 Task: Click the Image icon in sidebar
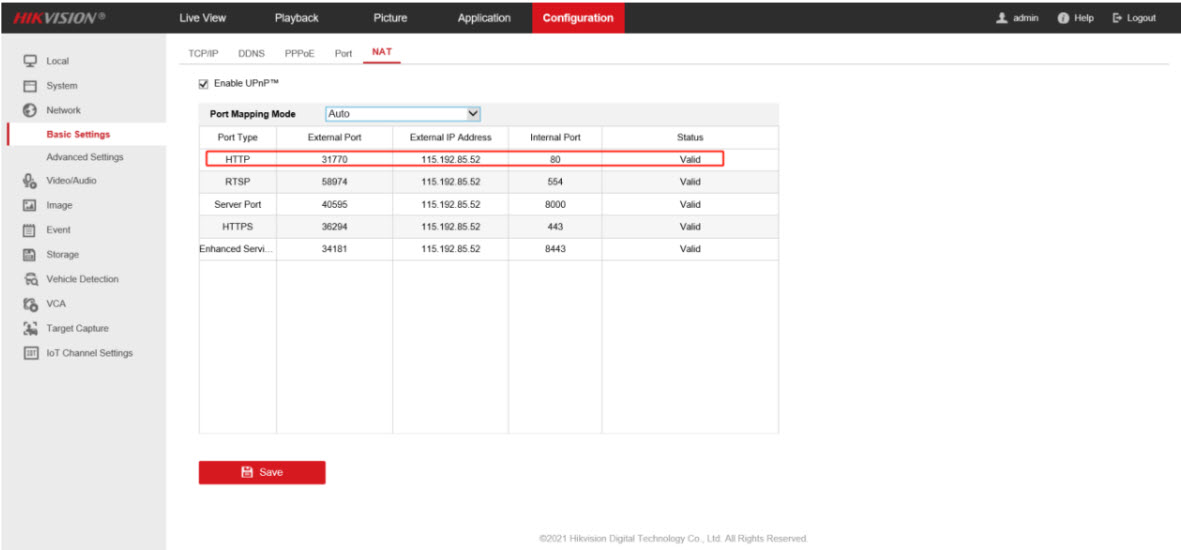point(30,205)
